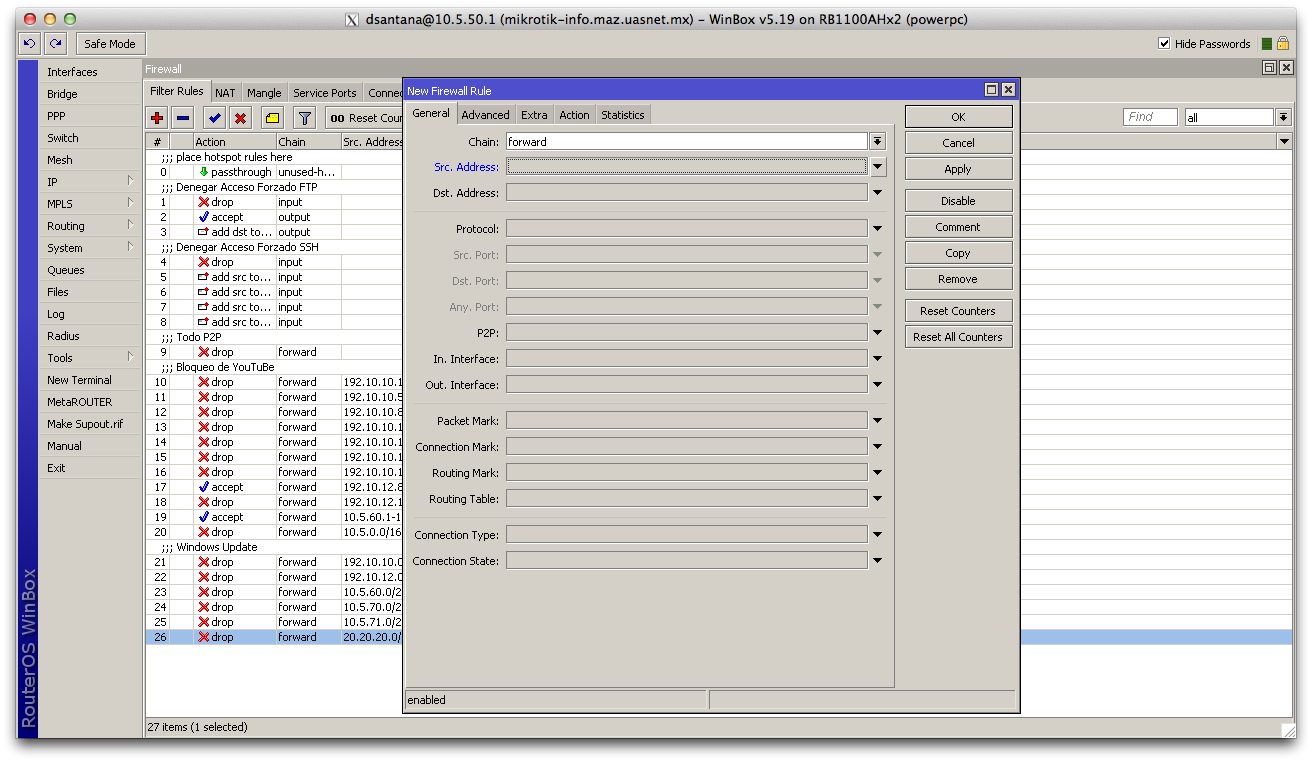
Task: Open the column chooser arrow in table header
Action: (1284, 142)
